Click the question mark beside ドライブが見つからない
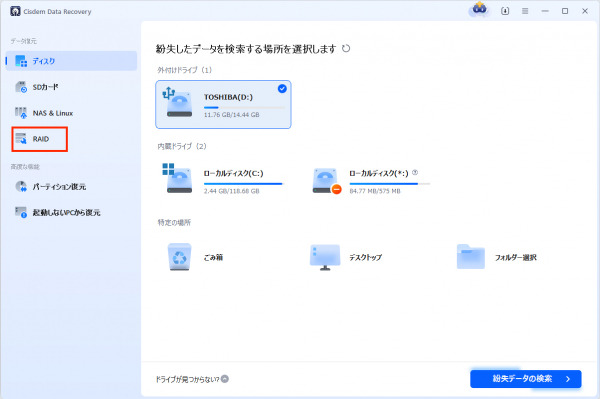This screenshot has height=399, width=600. pos(225,379)
